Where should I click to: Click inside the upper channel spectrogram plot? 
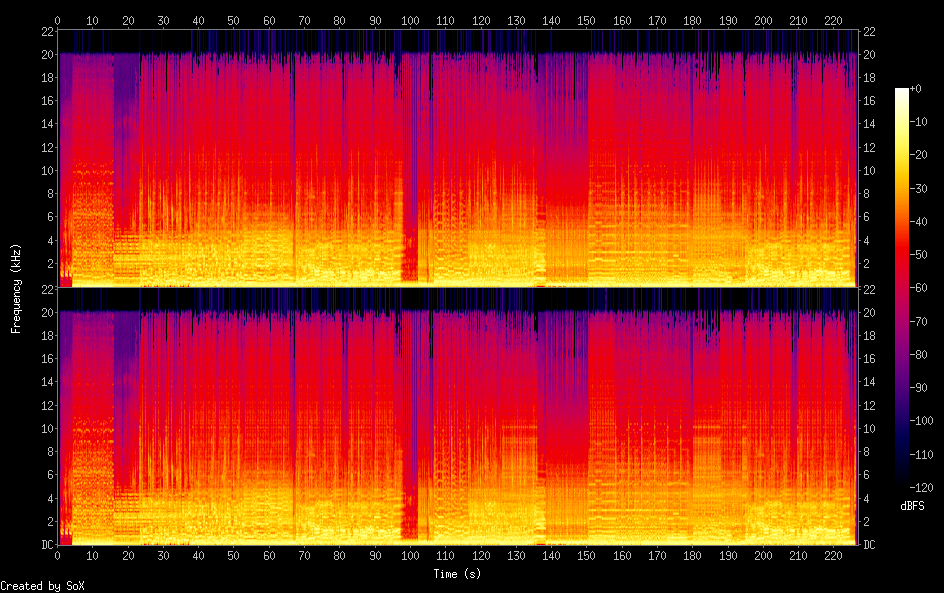pos(457,158)
